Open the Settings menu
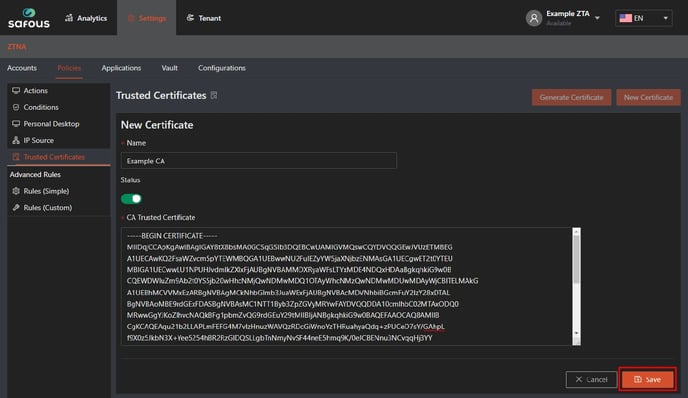The height and width of the screenshot is (398, 688). point(147,18)
